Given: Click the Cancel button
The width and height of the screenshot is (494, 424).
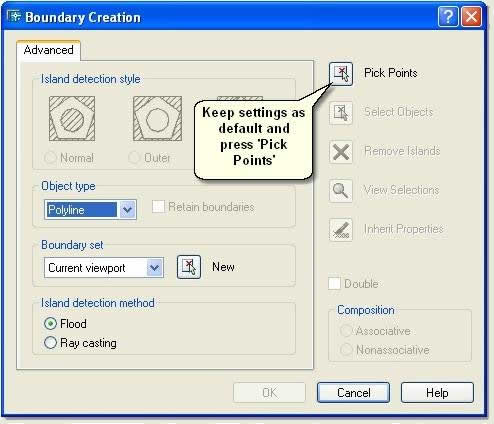Looking at the screenshot, I should 353,393.
